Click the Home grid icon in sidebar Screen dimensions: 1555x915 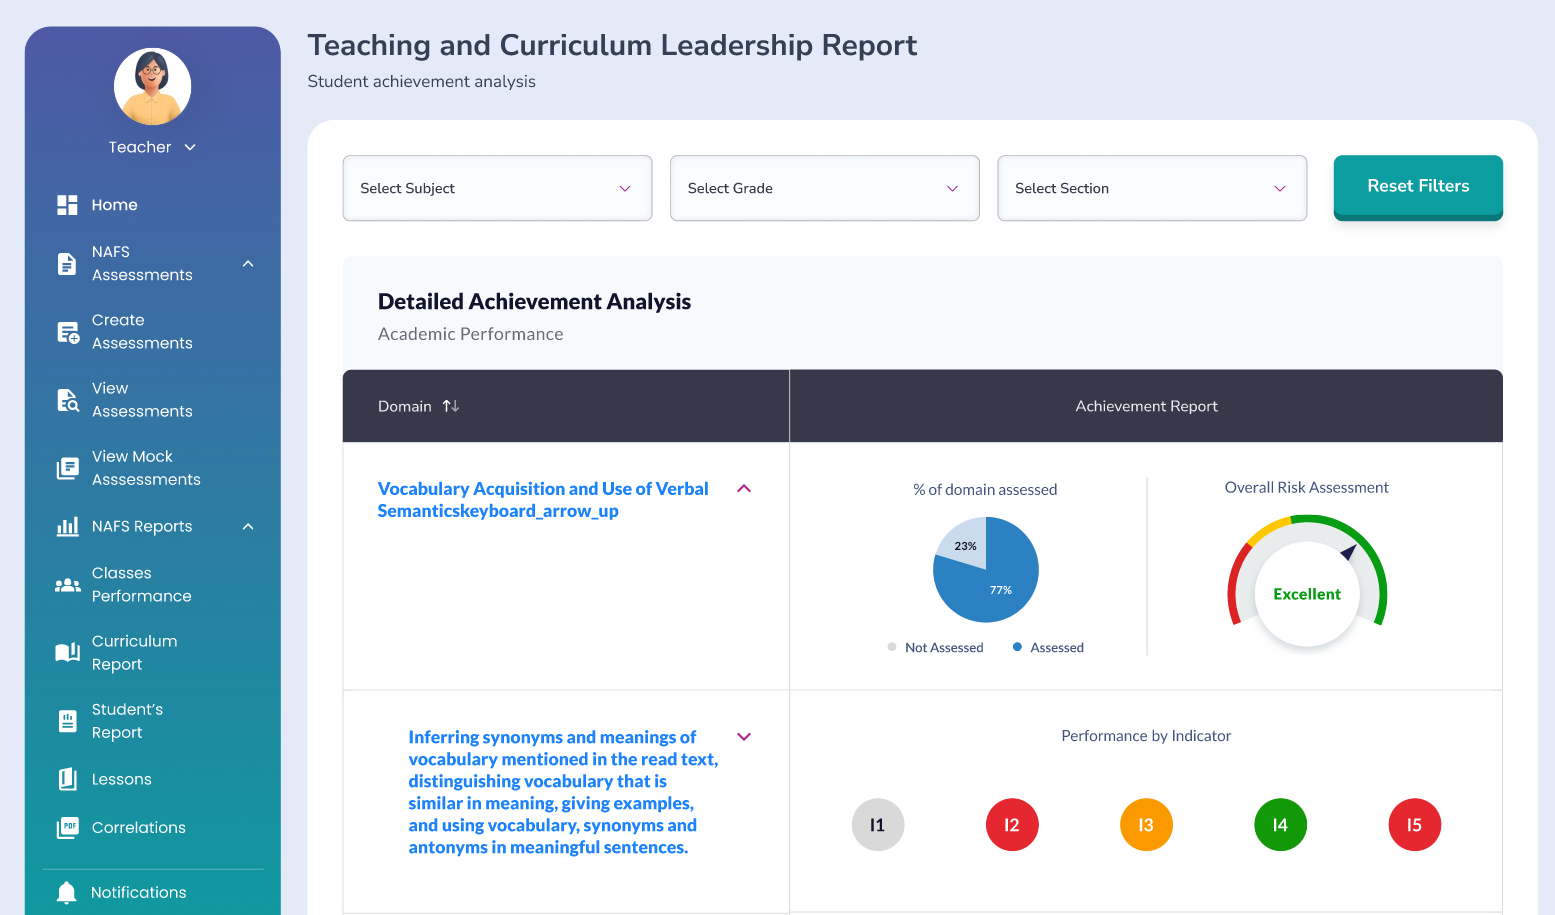[67, 205]
